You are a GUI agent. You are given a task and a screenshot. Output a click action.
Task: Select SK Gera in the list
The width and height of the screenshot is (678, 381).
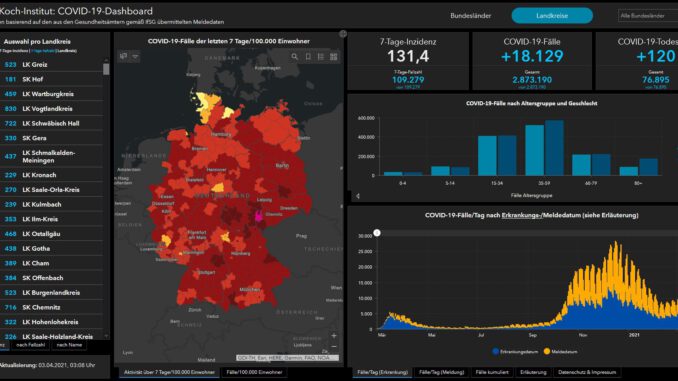tap(51, 138)
